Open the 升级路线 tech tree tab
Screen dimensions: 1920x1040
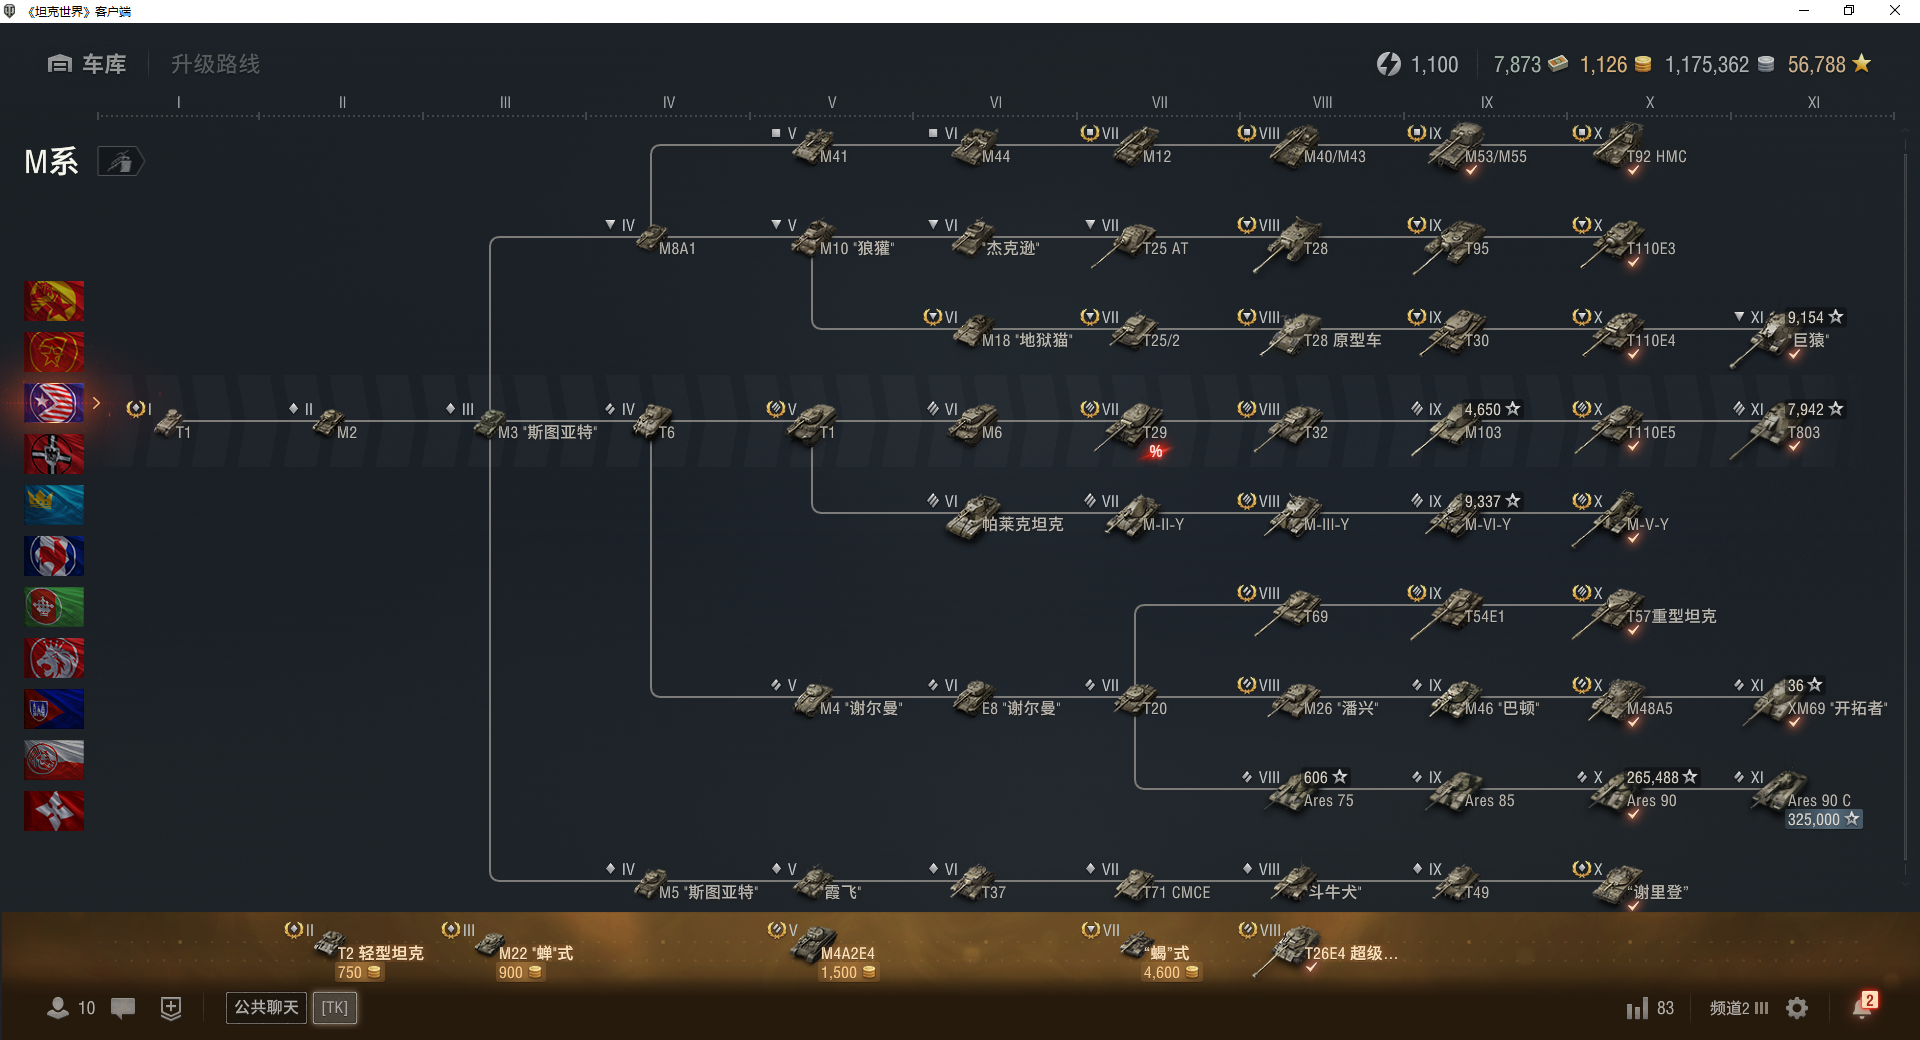pos(215,64)
